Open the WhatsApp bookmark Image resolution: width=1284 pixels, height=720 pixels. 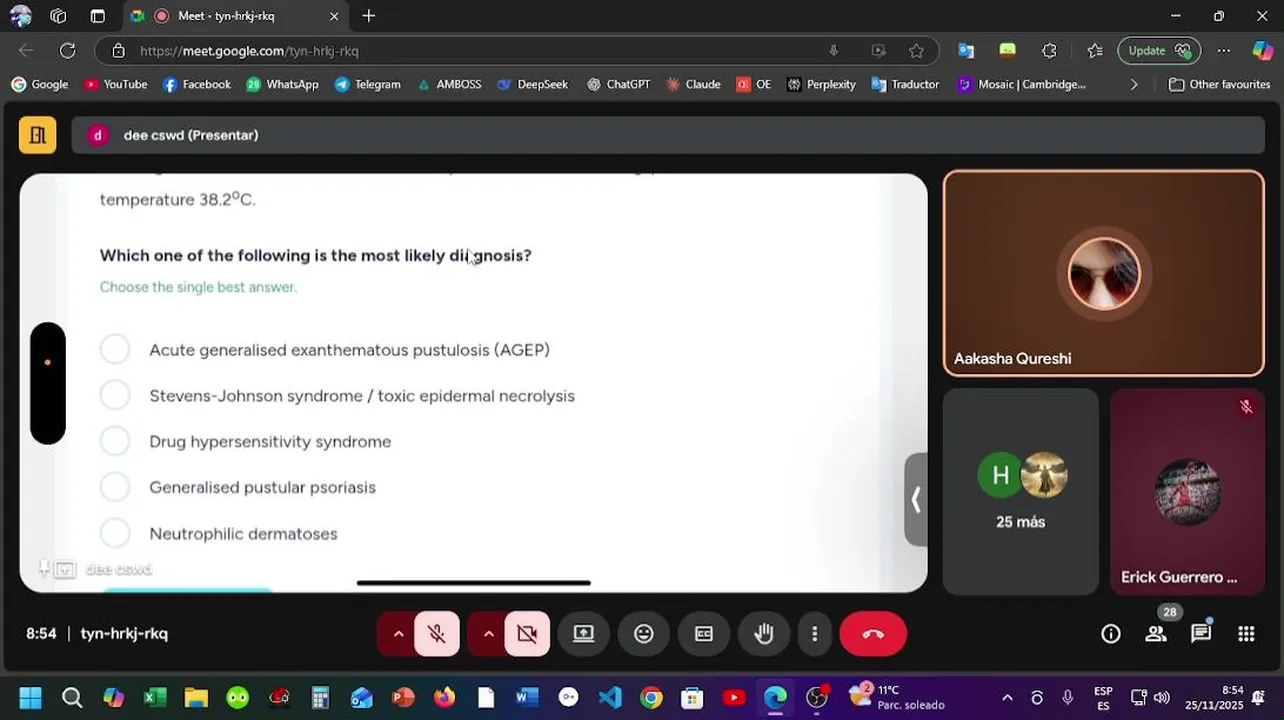tap(283, 84)
